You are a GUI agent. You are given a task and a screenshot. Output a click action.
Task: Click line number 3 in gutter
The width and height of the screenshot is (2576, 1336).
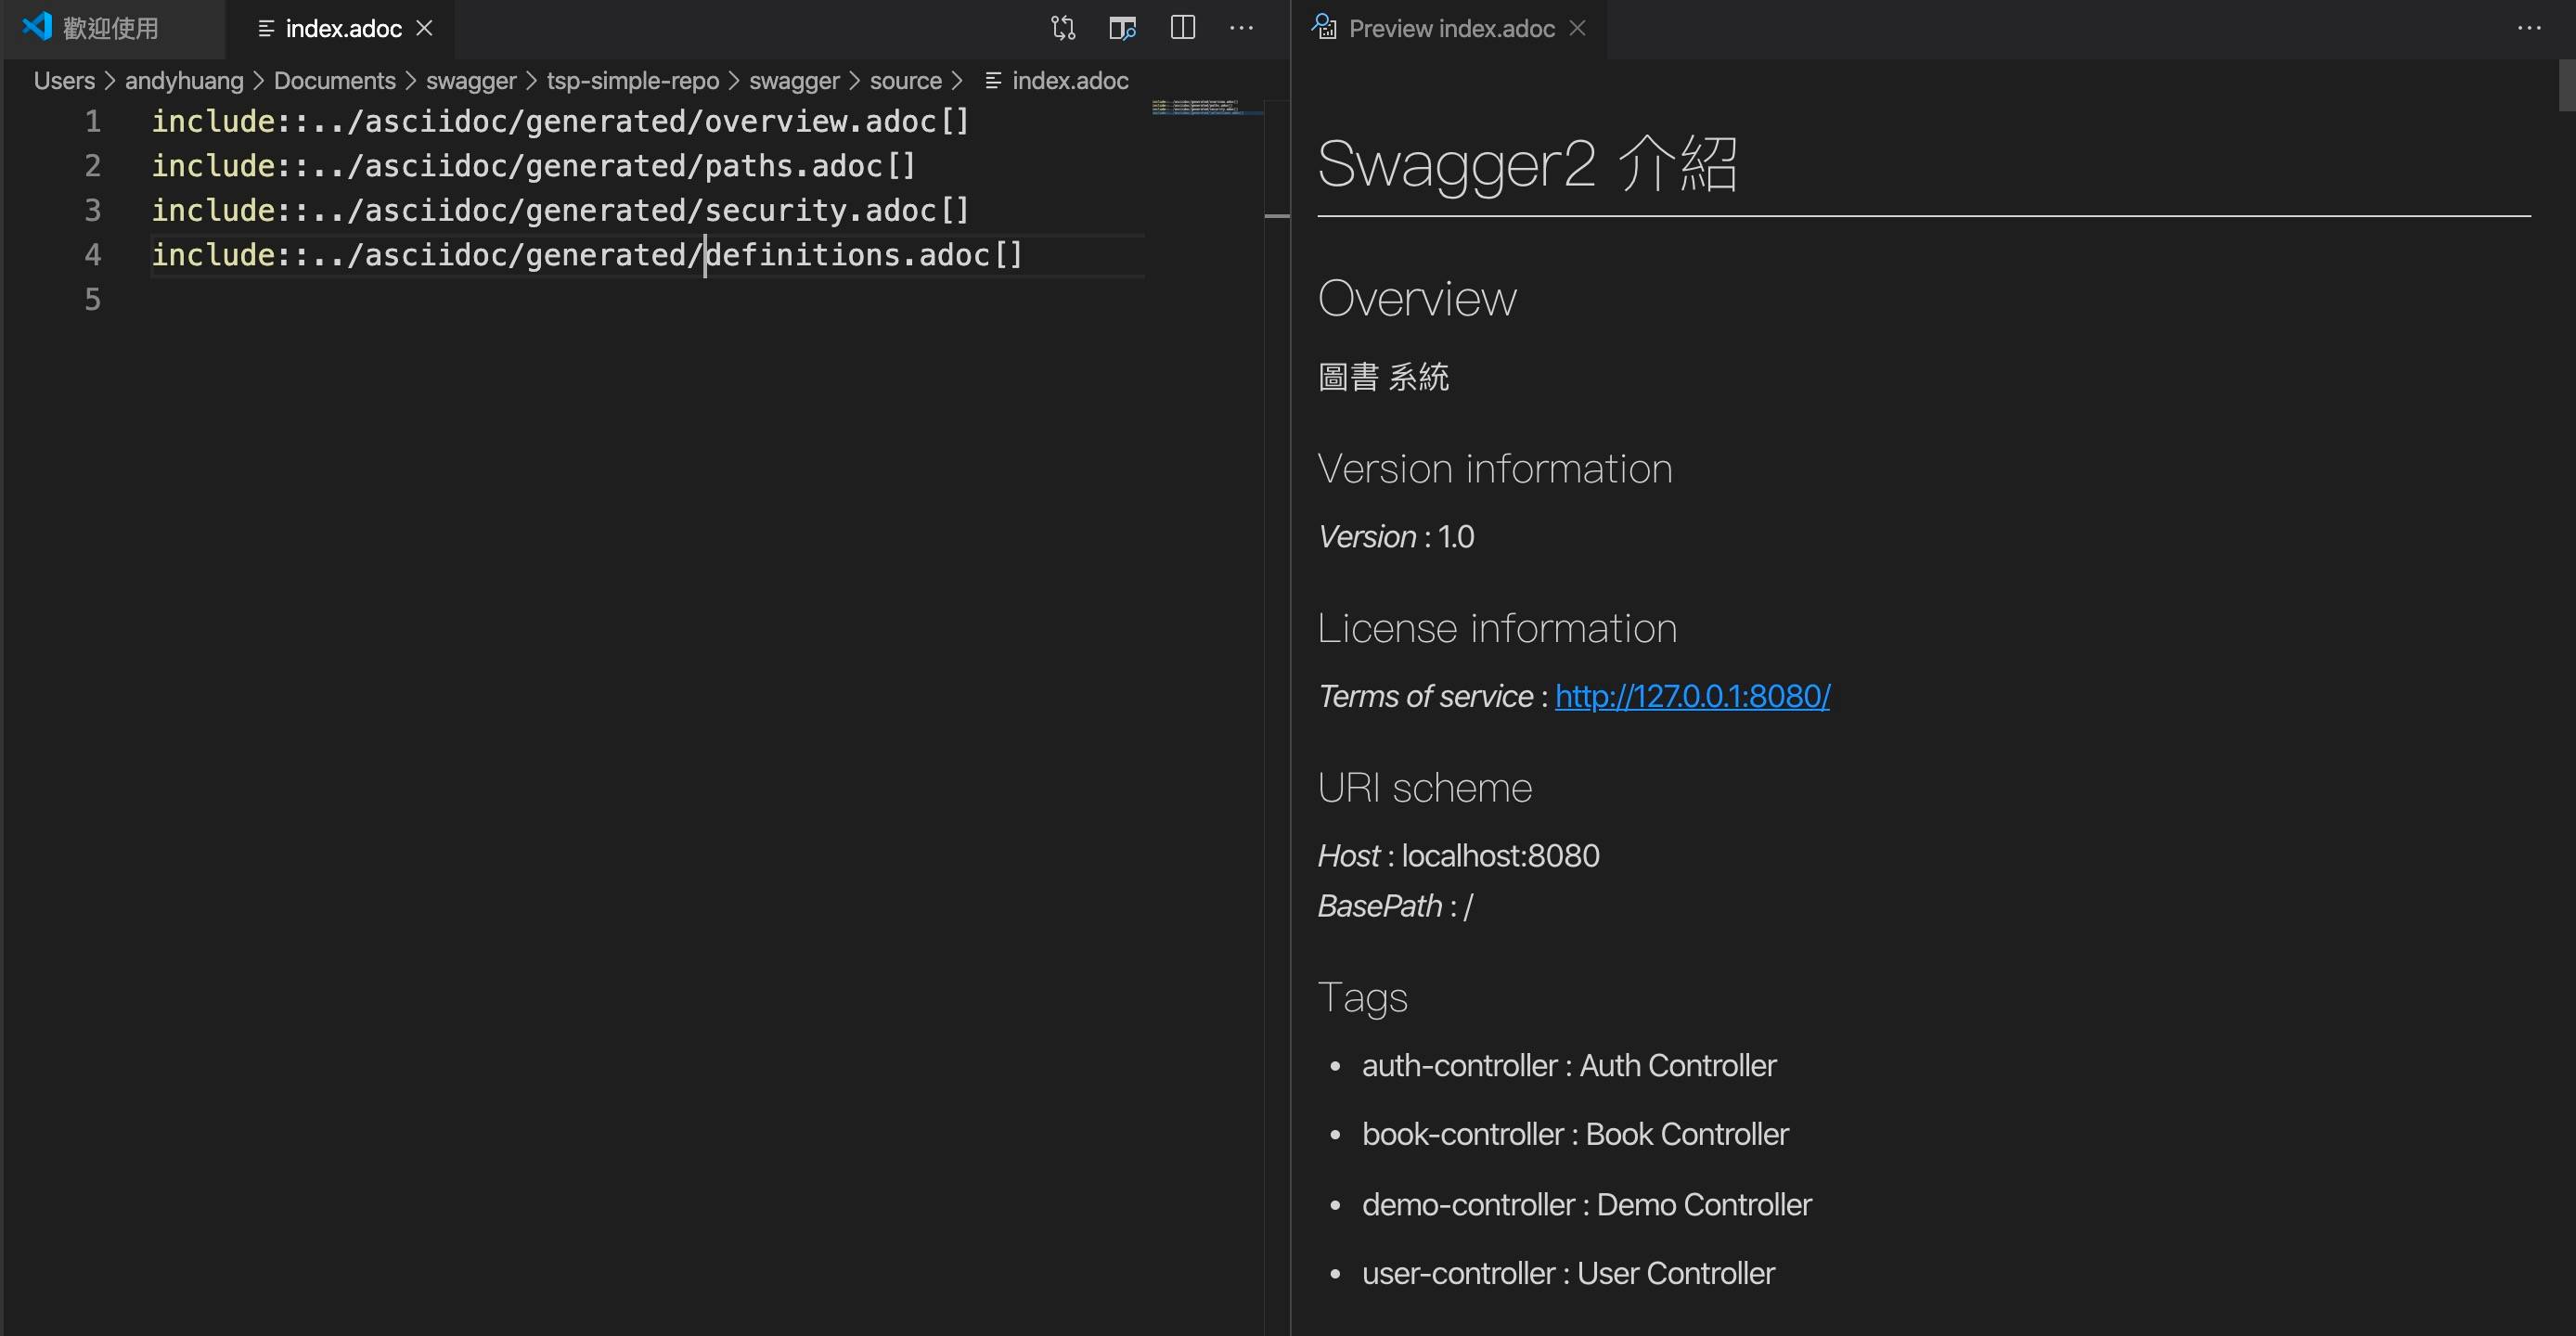[x=92, y=210]
